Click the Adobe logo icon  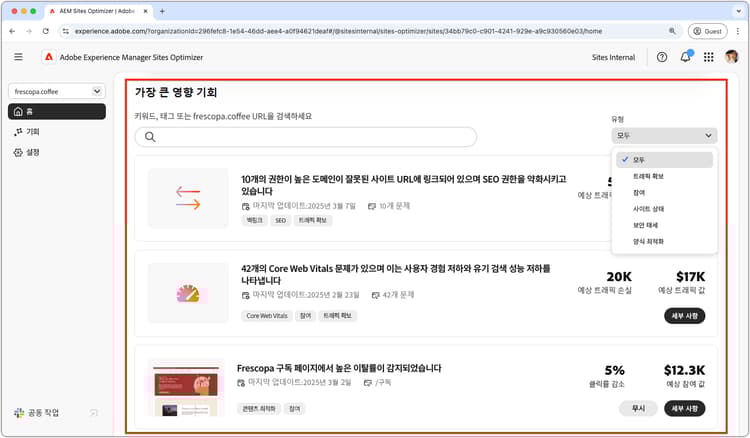tap(49, 57)
